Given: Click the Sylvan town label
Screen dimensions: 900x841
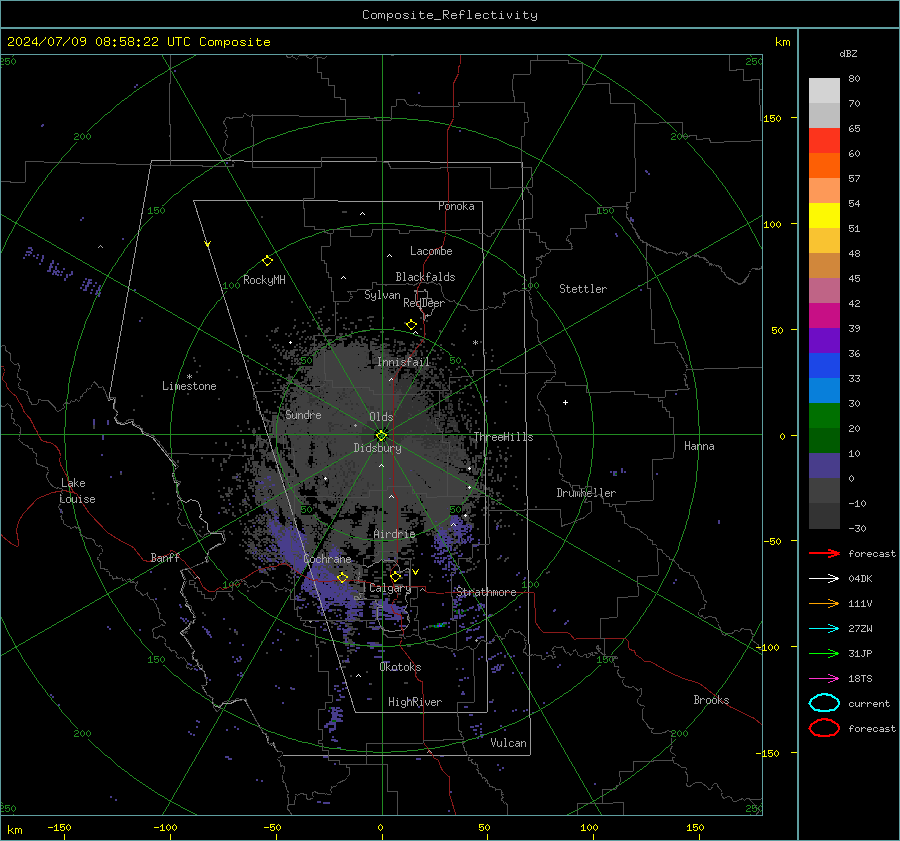Looking at the screenshot, I should tap(382, 295).
